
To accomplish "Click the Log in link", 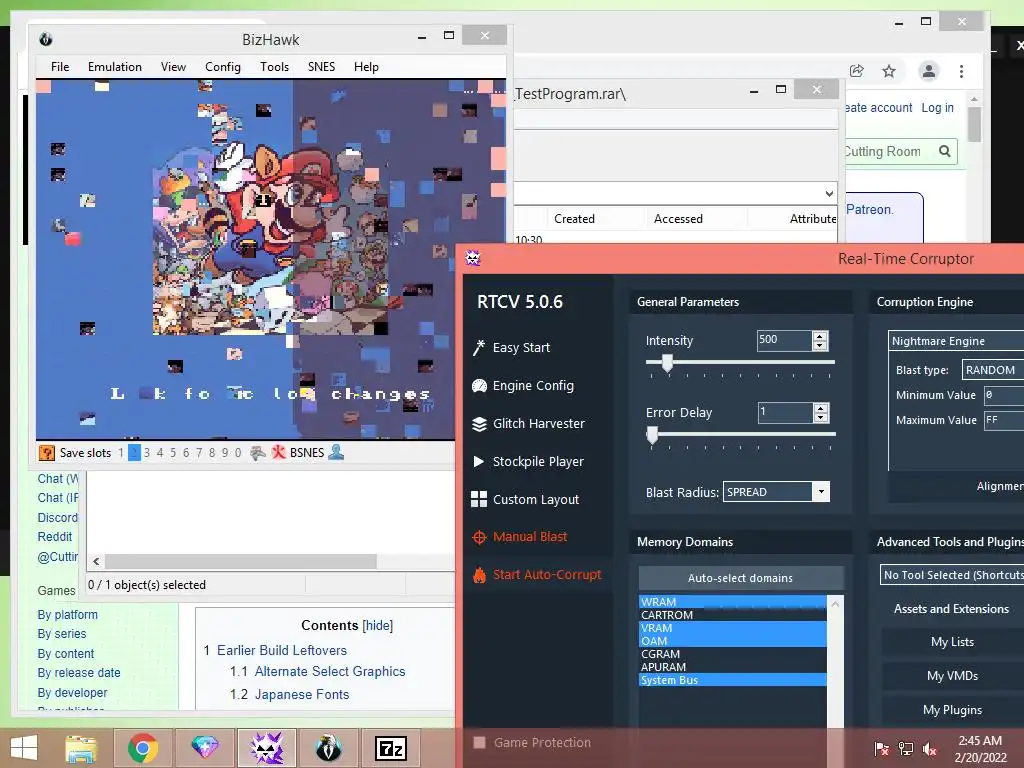I will [x=937, y=108].
